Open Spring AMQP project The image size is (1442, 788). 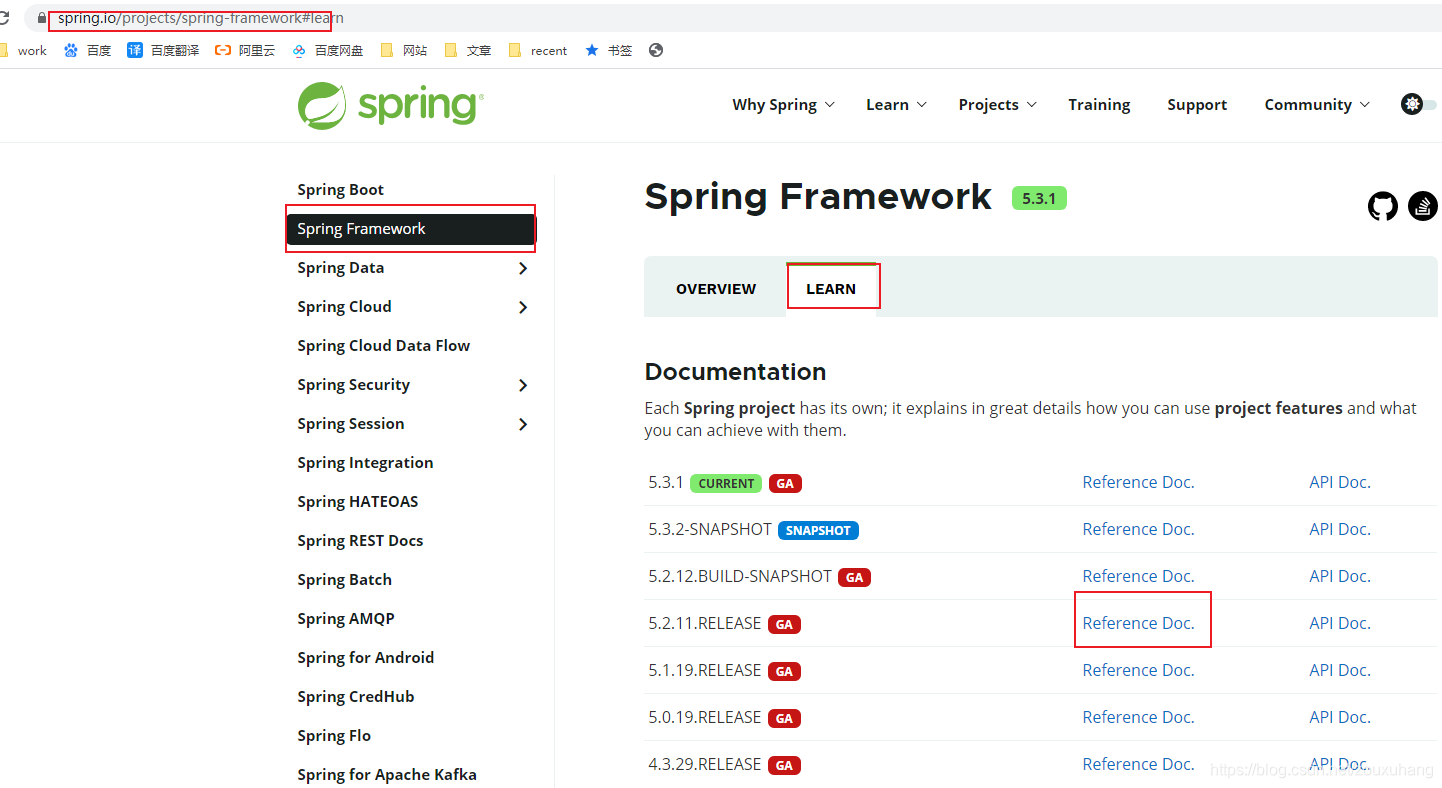point(346,619)
